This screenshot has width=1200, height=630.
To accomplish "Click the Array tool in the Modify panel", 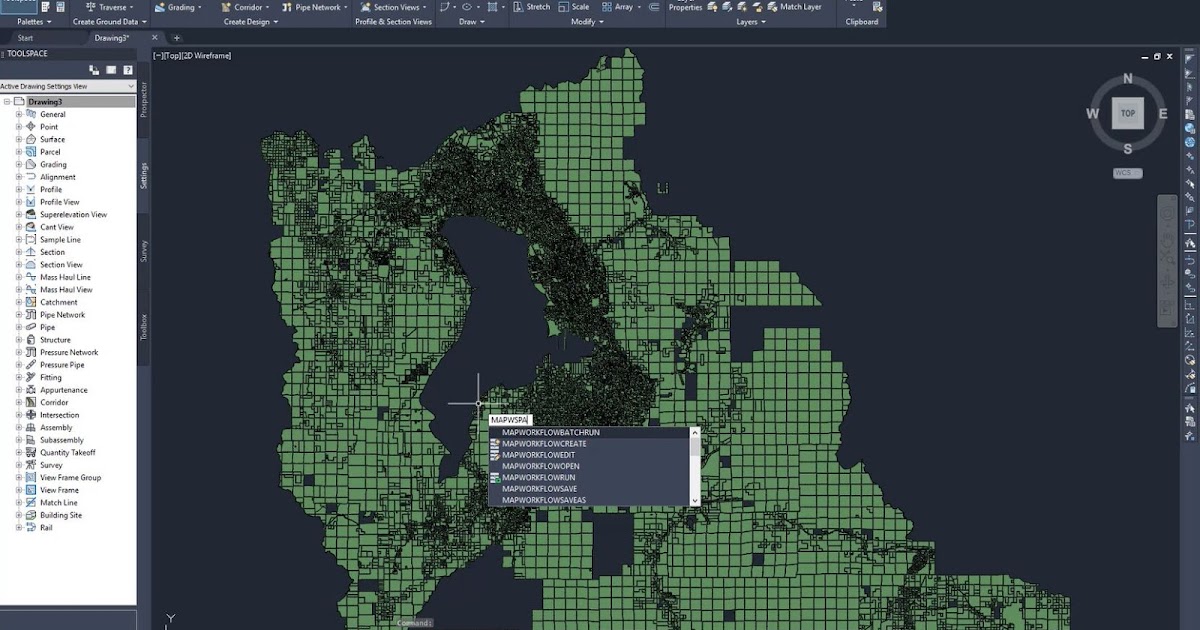I will click(x=621, y=7).
